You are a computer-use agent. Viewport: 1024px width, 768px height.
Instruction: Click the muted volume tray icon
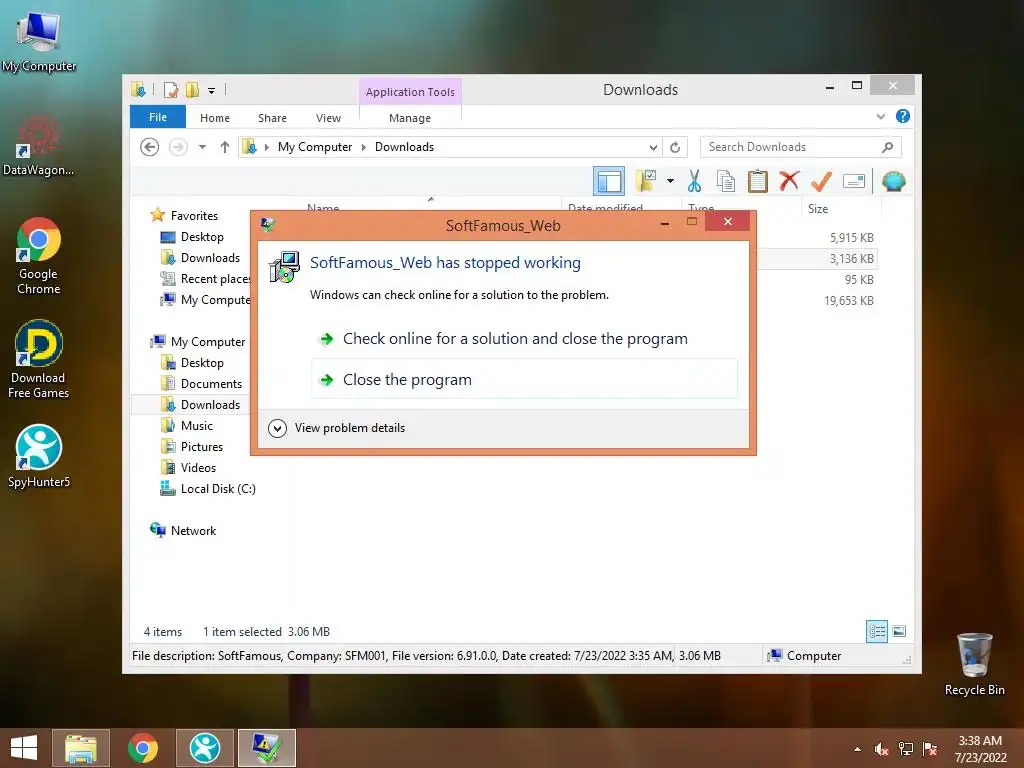882,749
